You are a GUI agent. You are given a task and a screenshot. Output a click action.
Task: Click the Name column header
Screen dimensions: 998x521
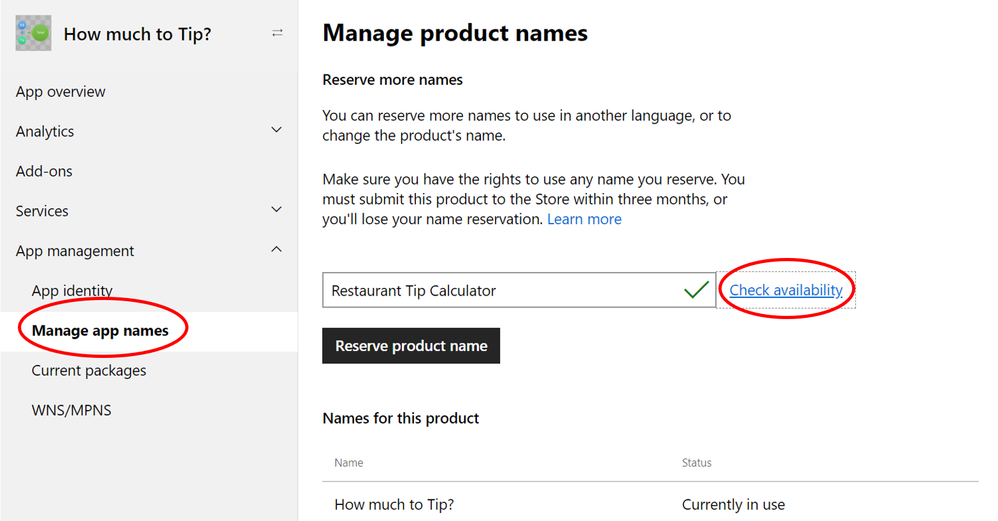coord(349,463)
